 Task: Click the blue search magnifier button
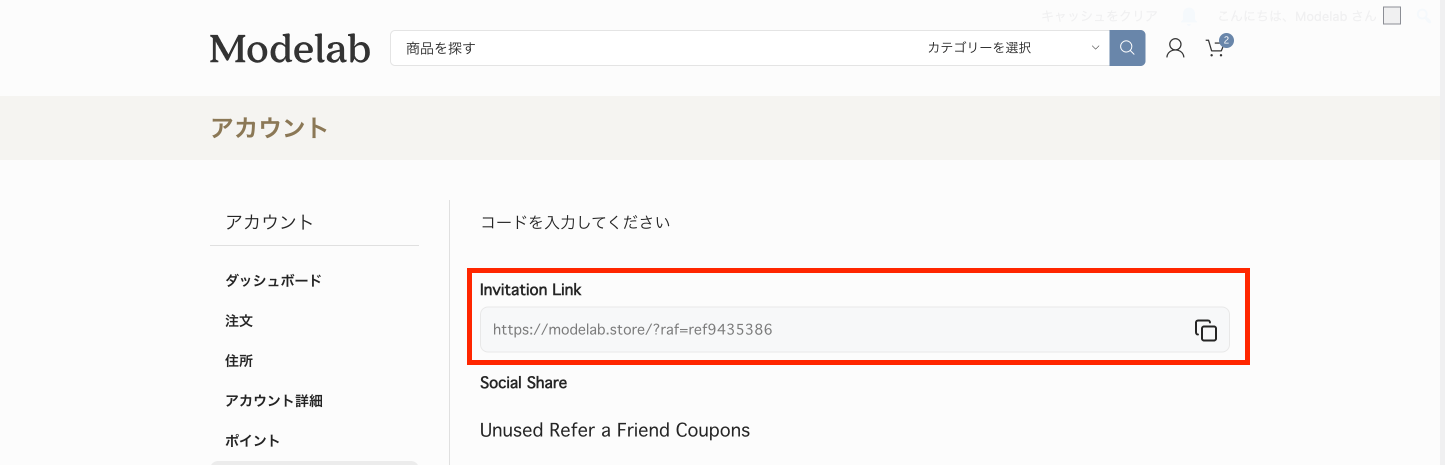tap(1127, 48)
